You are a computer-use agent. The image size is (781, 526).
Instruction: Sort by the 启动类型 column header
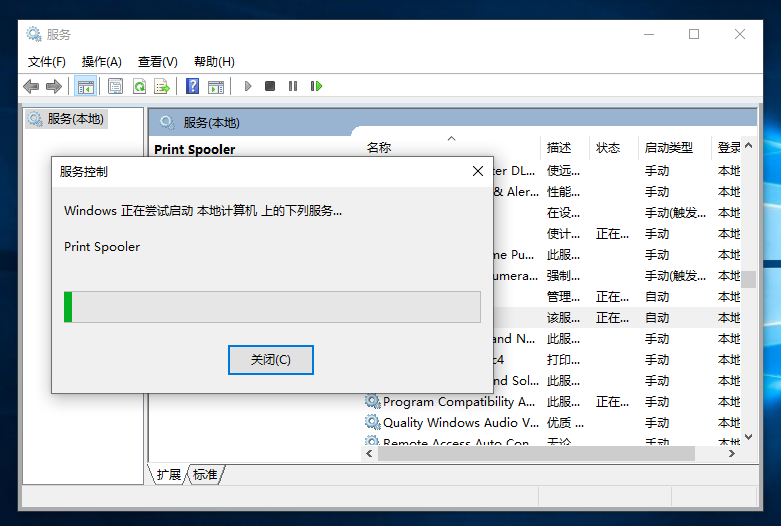(674, 147)
